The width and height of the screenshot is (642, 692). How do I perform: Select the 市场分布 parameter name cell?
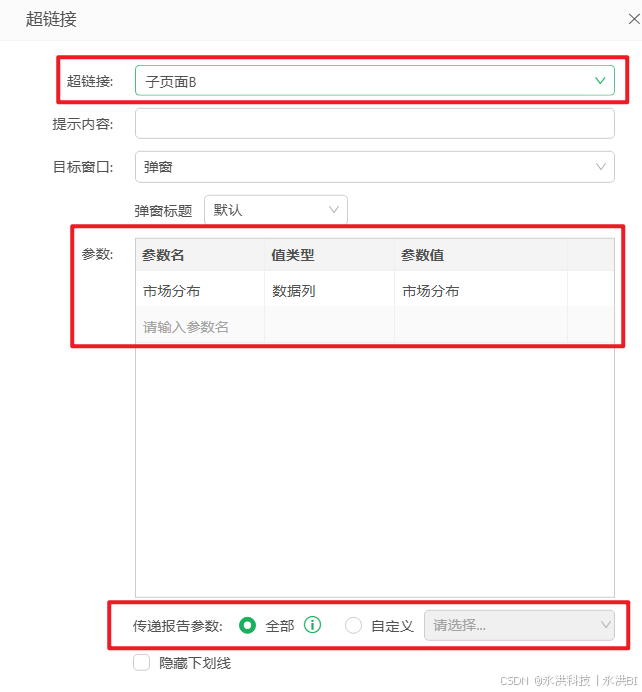point(200,291)
